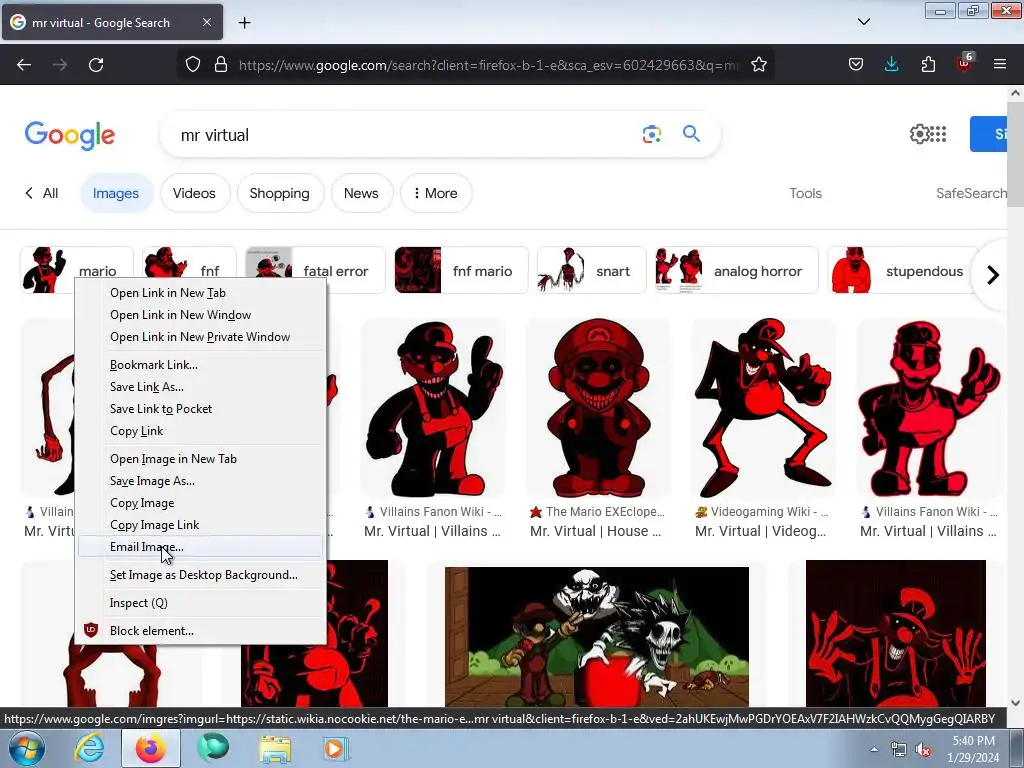Select the 'fatal error' suggestion chip
Viewport: 1024px width, 768px height.
click(x=314, y=270)
